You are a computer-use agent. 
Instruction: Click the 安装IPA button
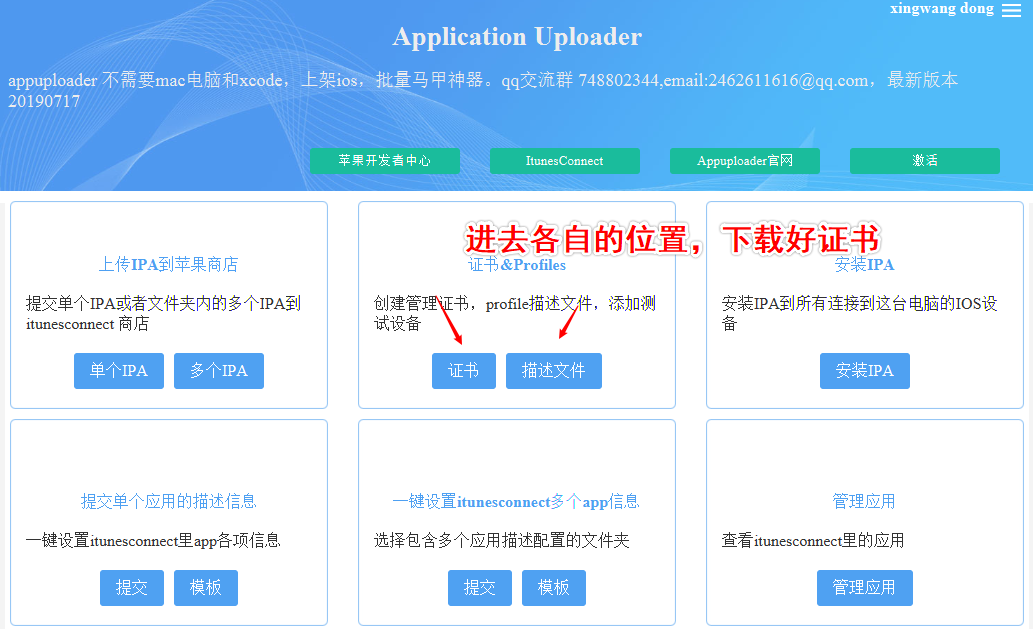pos(864,371)
